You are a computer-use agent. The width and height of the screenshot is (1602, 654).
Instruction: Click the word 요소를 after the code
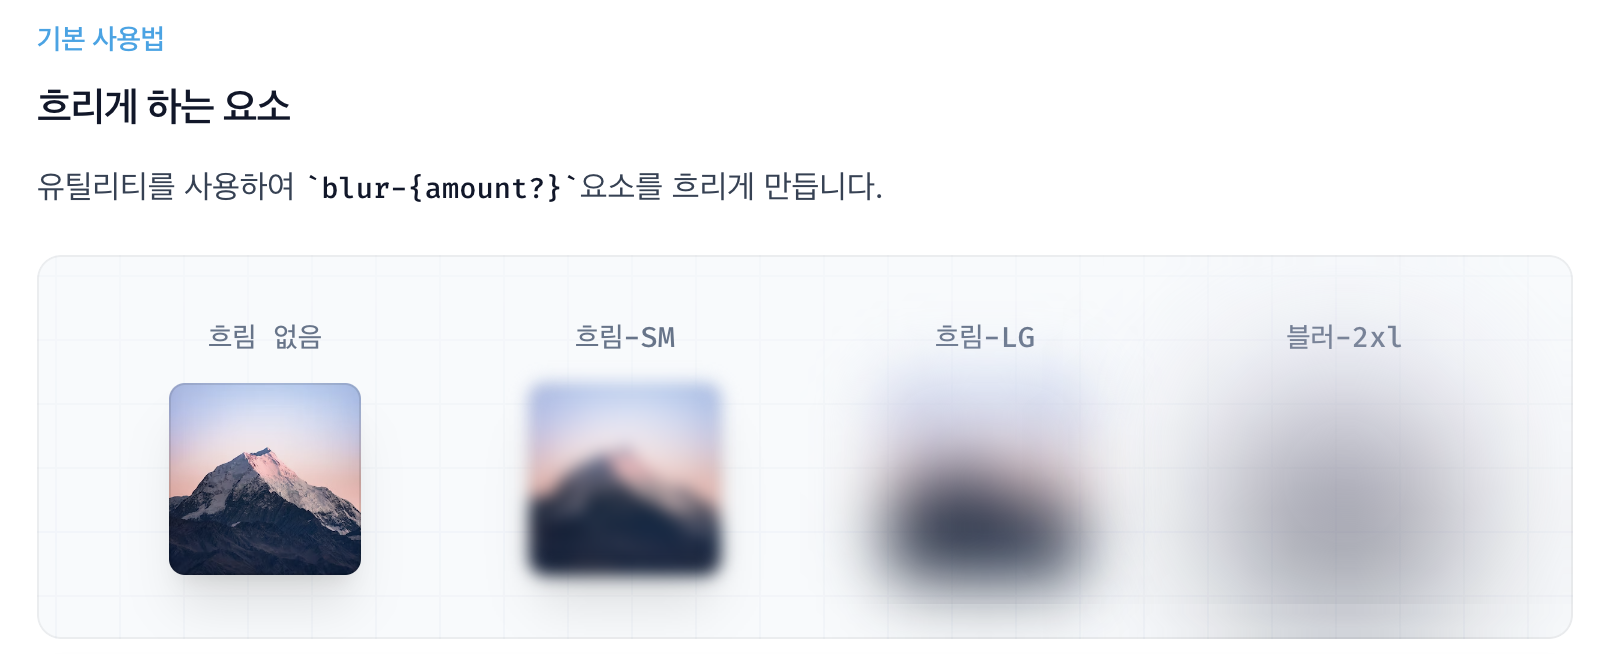pos(621,187)
